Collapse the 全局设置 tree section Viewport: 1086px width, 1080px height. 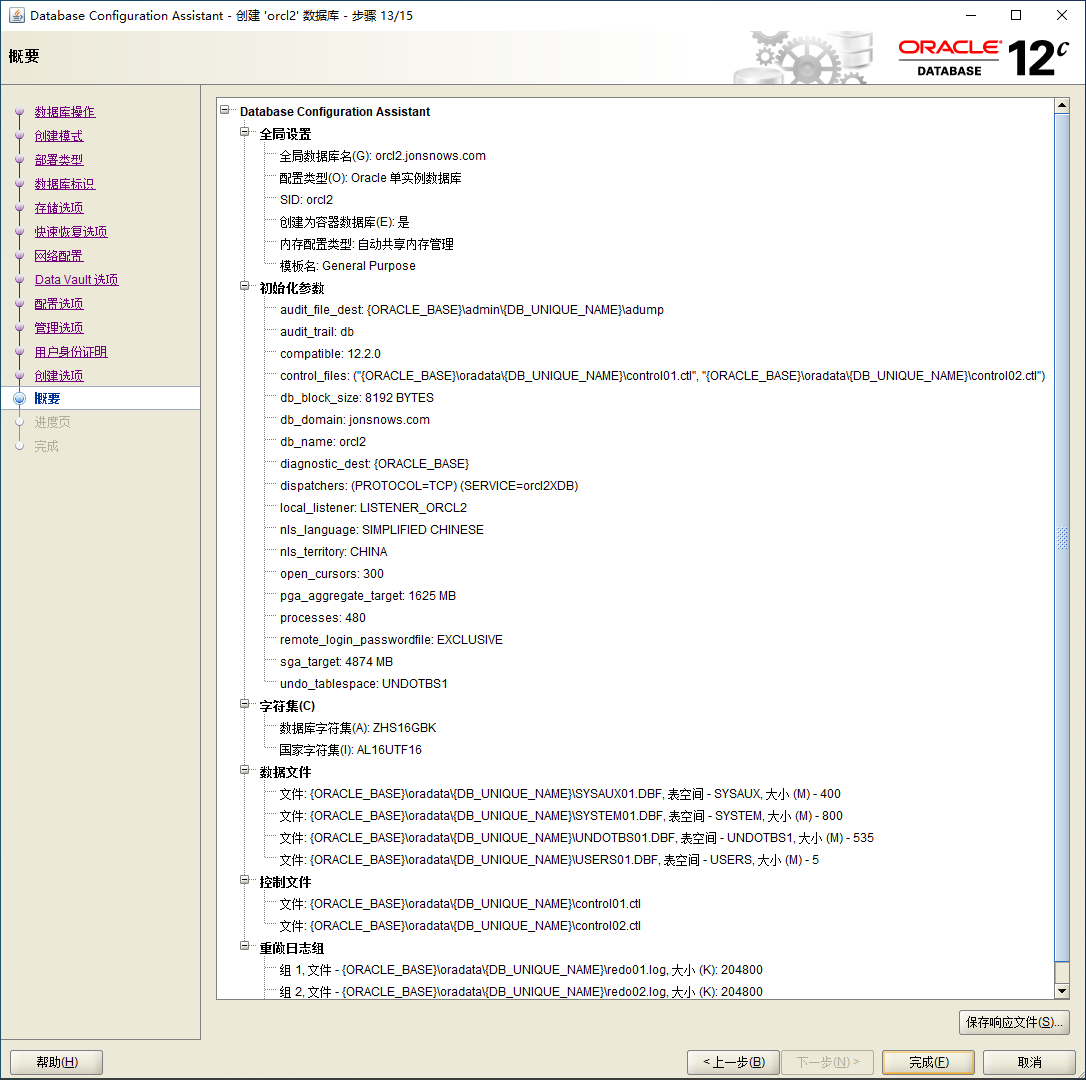click(x=245, y=133)
